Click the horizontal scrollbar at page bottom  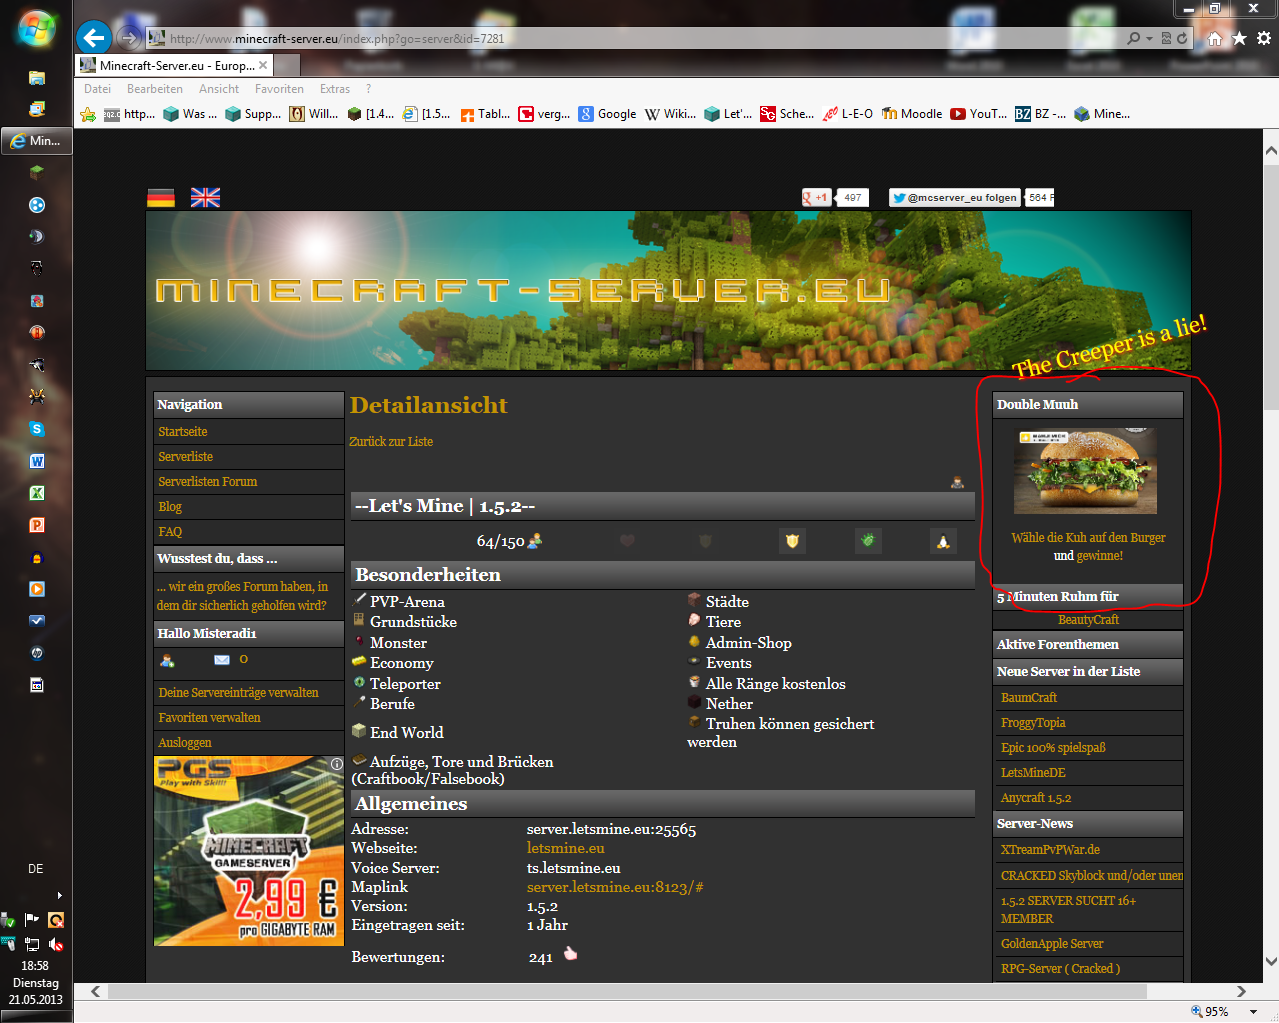point(600,991)
